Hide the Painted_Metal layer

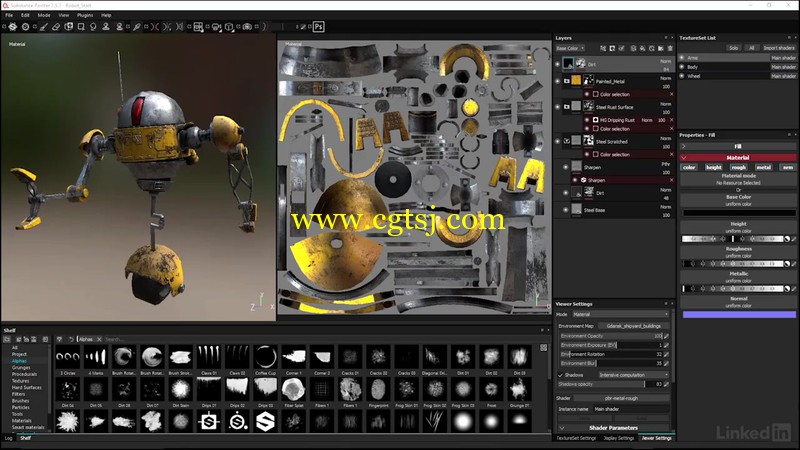click(x=558, y=81)
